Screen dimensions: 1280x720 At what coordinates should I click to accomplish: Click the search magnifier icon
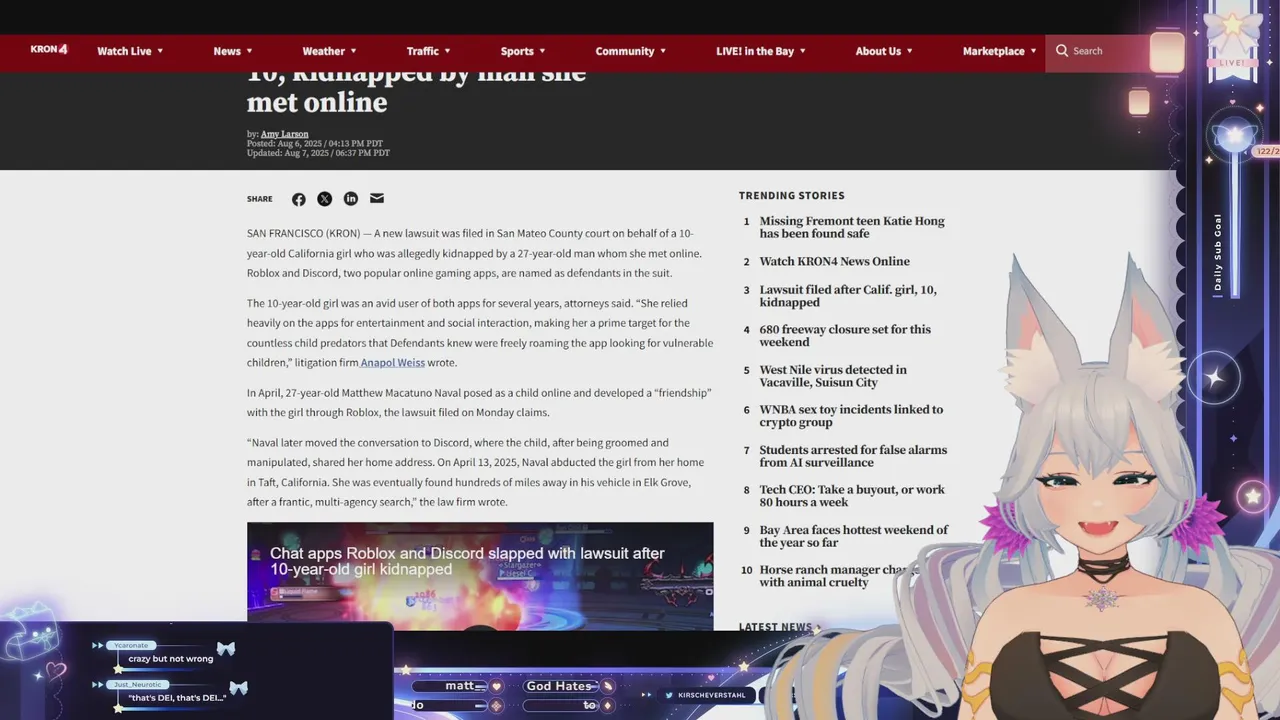(x=1062, y=50)
